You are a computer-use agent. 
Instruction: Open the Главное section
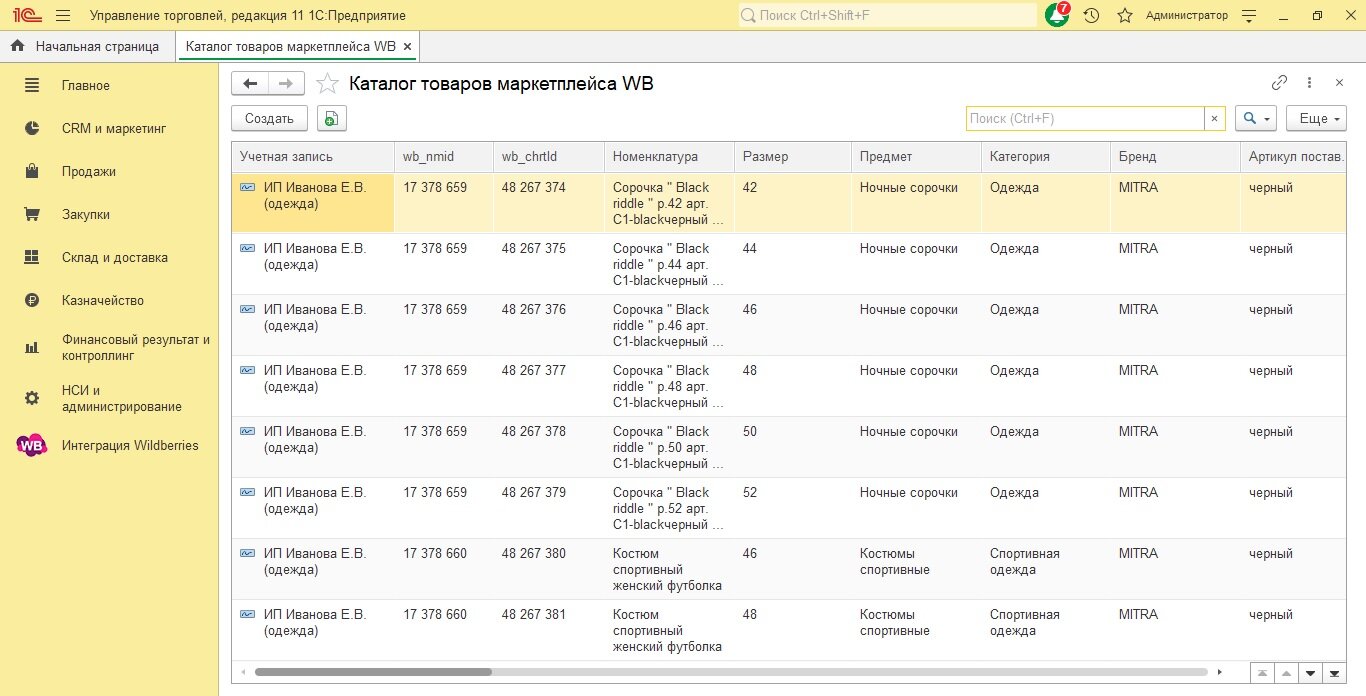coord(86,86)
